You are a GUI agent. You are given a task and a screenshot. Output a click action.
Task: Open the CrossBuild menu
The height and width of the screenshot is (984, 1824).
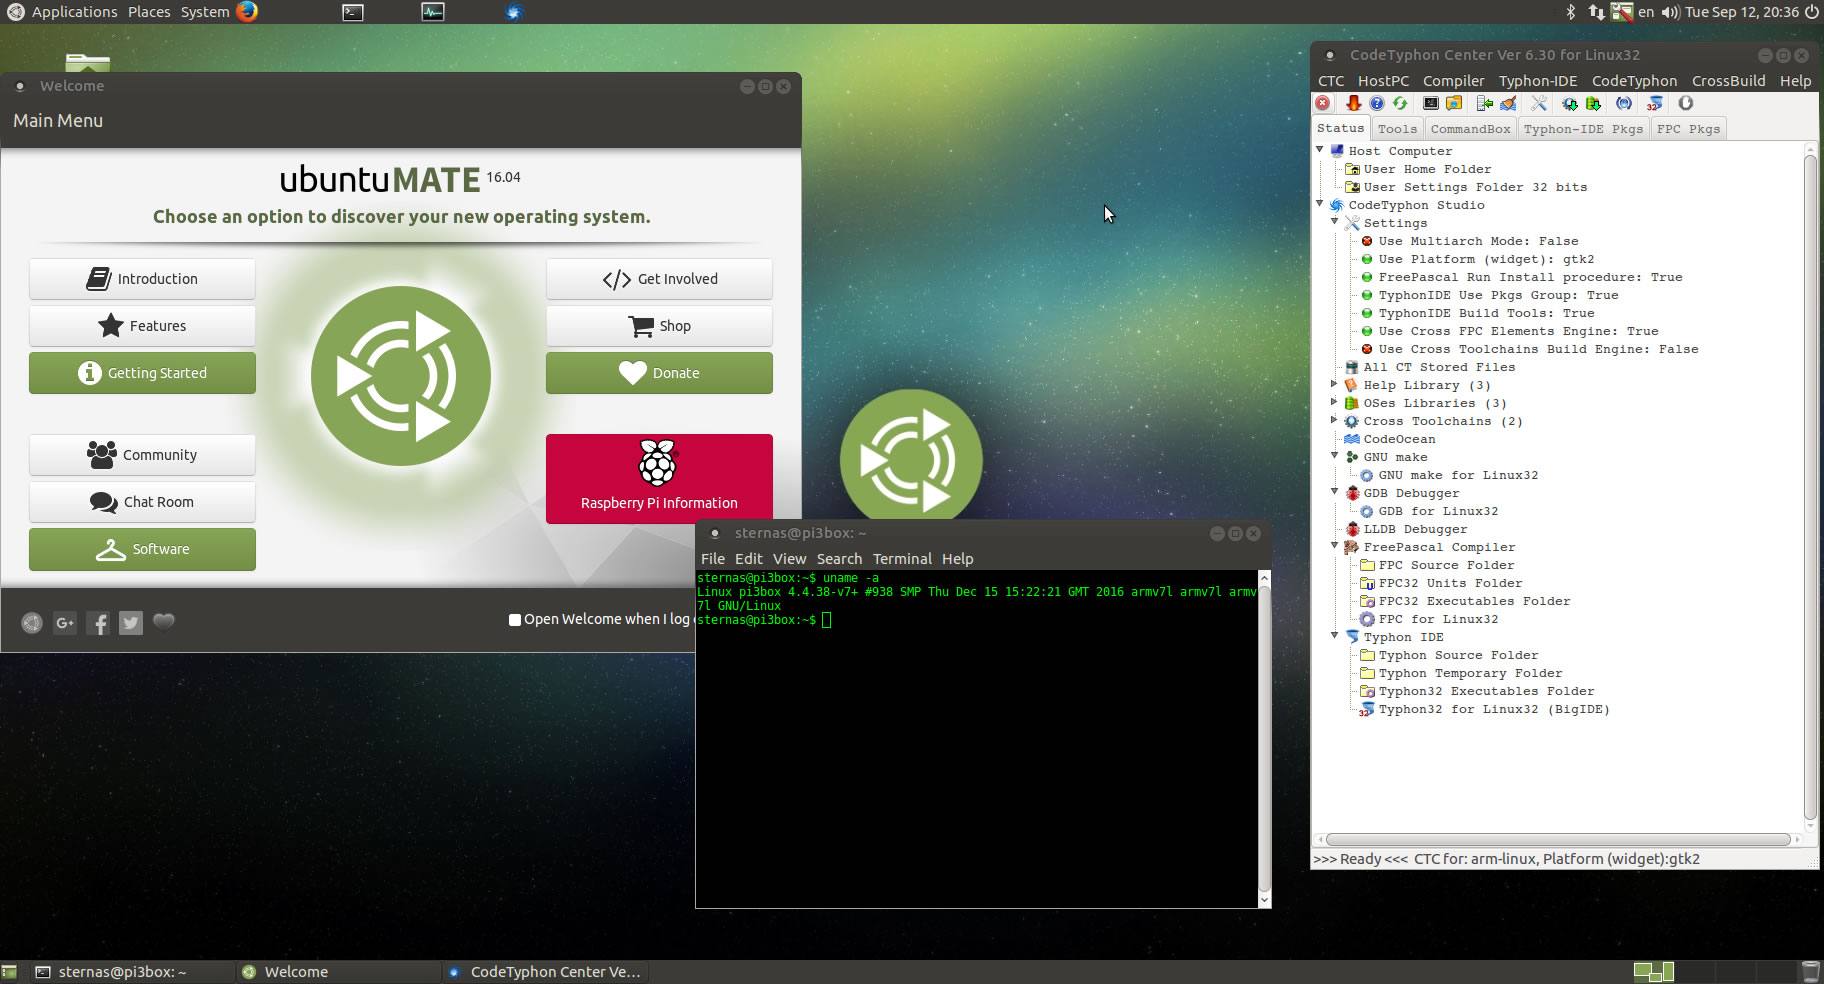click(1728, 81)
